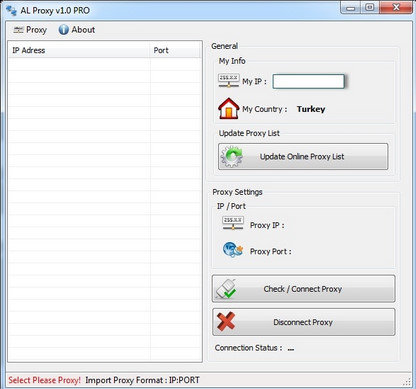Image resolution: width=416 pixels, height=389 pixels.
Task: Click the My IP text field
Action: 308,81
